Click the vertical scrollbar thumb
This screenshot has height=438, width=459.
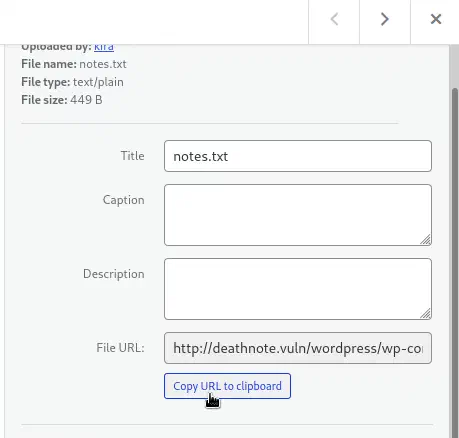[455, 260]
